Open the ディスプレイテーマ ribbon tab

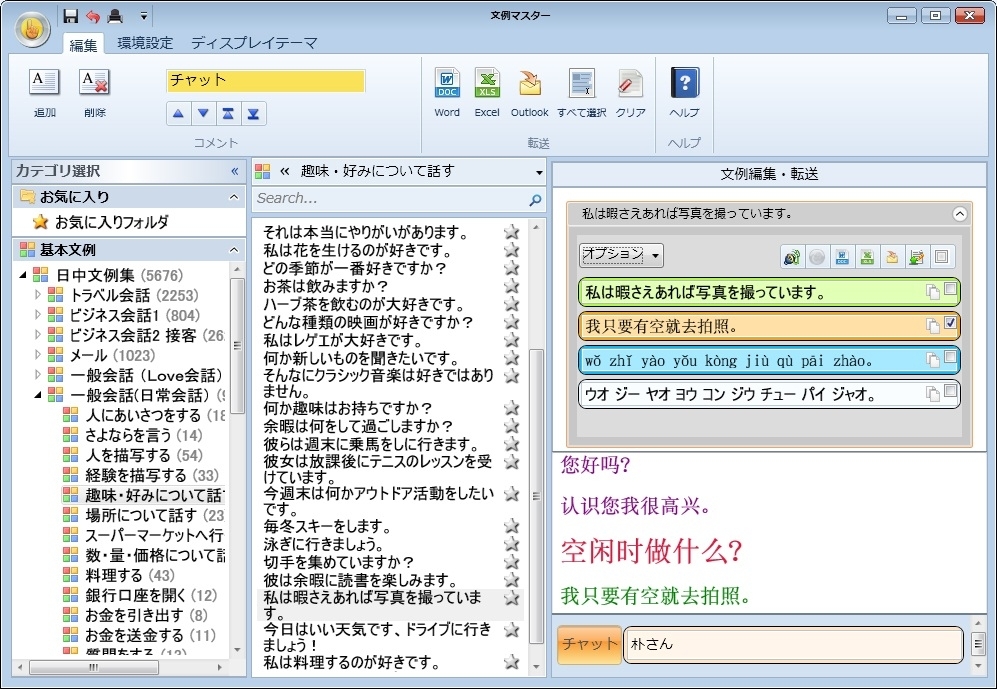click(254, 43)
